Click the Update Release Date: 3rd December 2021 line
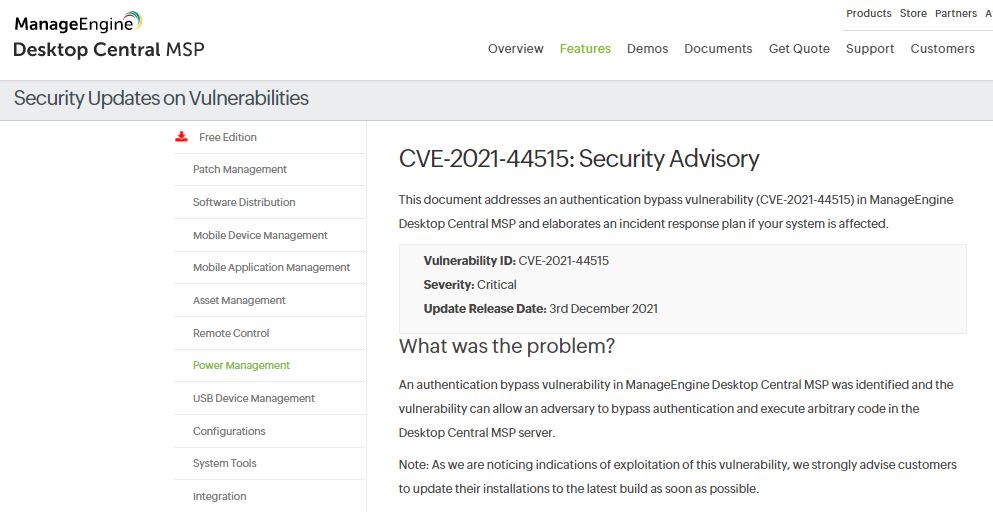 point(541,309)
